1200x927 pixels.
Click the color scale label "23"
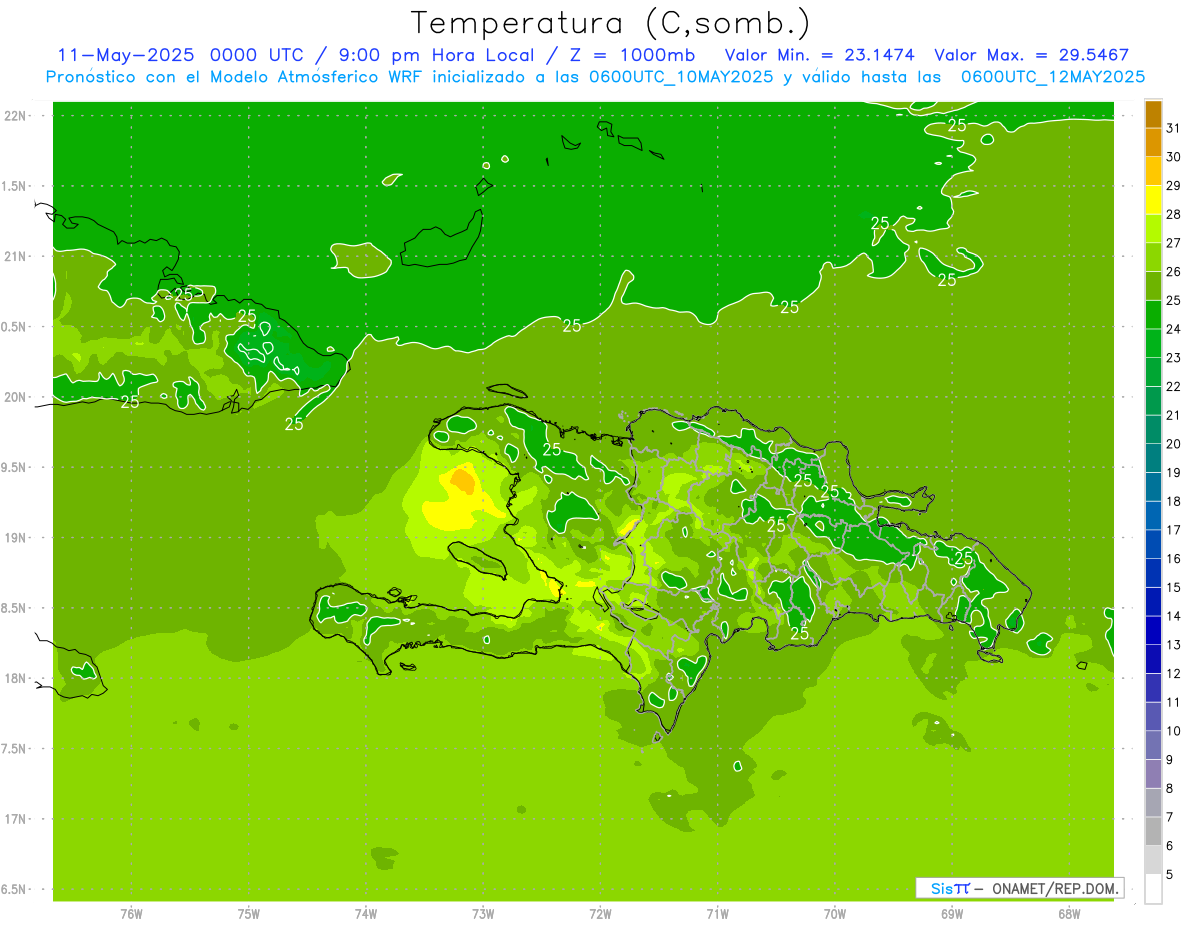click(x=1174, y=358)
